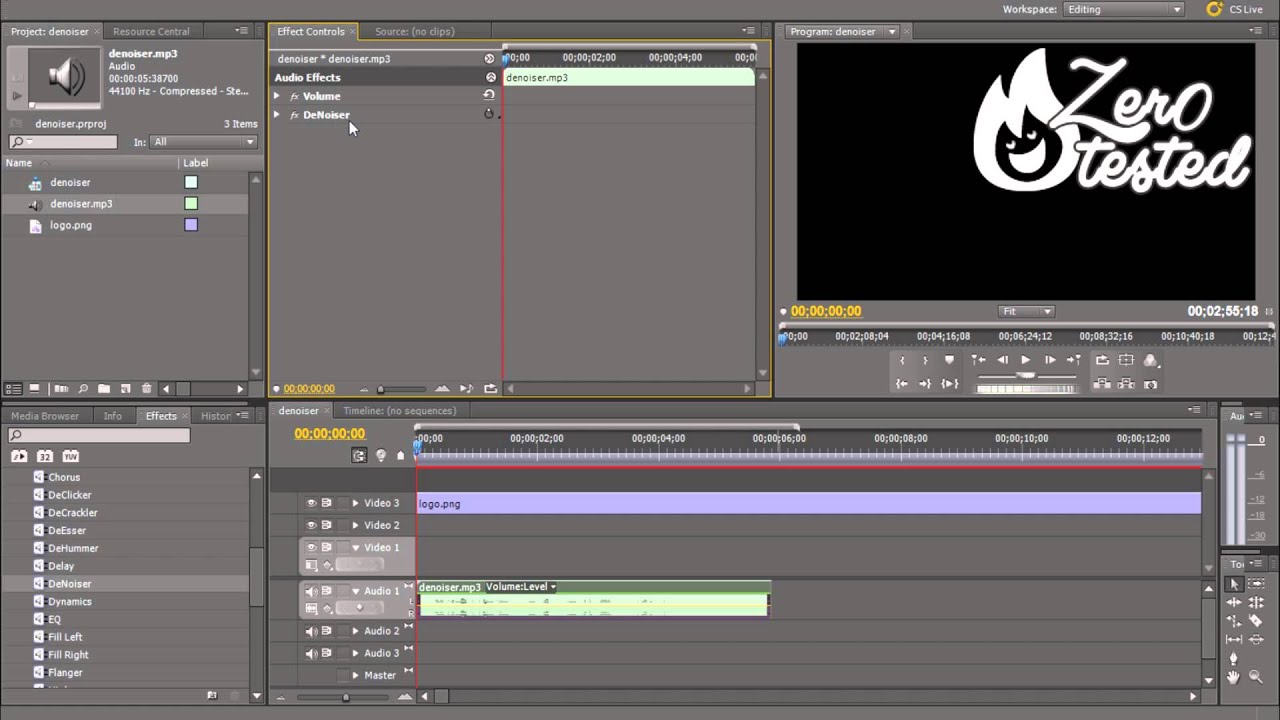The height and width of the screenshot is (720, 1280).
Task: Set In point in Program monitor
Action: pos(902,360)
